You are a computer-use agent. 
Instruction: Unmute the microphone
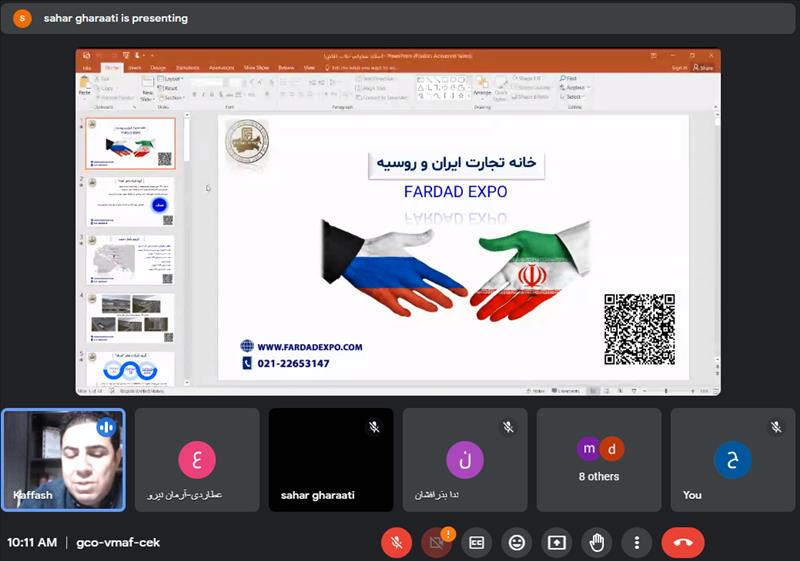[396, 542]
